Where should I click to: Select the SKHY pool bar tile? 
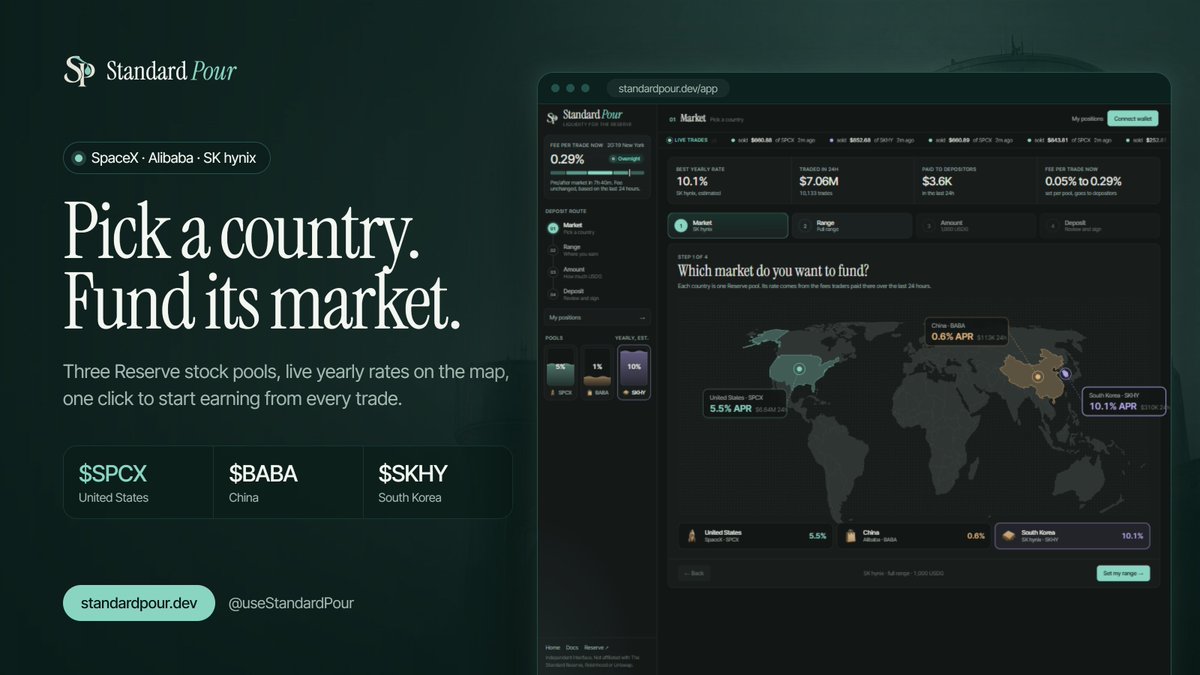tap(635, 373)
